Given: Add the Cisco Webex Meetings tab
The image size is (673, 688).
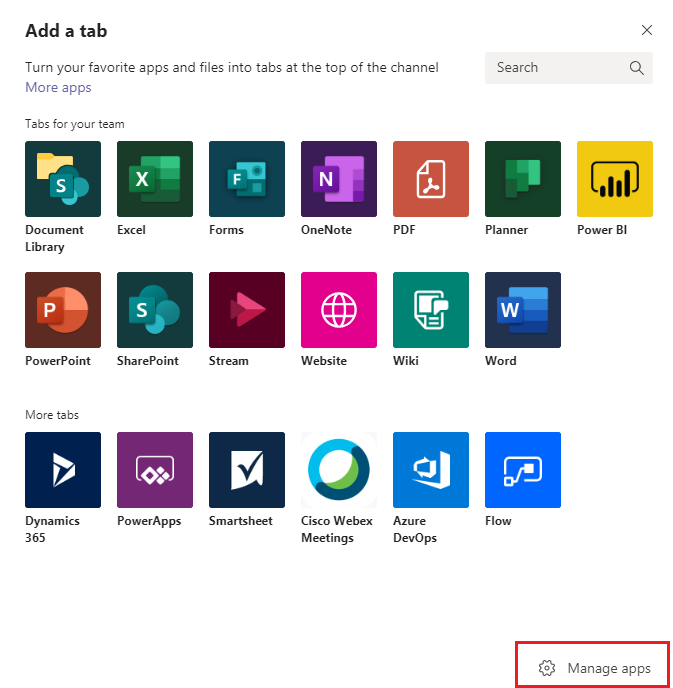Looking at the screenshot, I should click(339, 470).
